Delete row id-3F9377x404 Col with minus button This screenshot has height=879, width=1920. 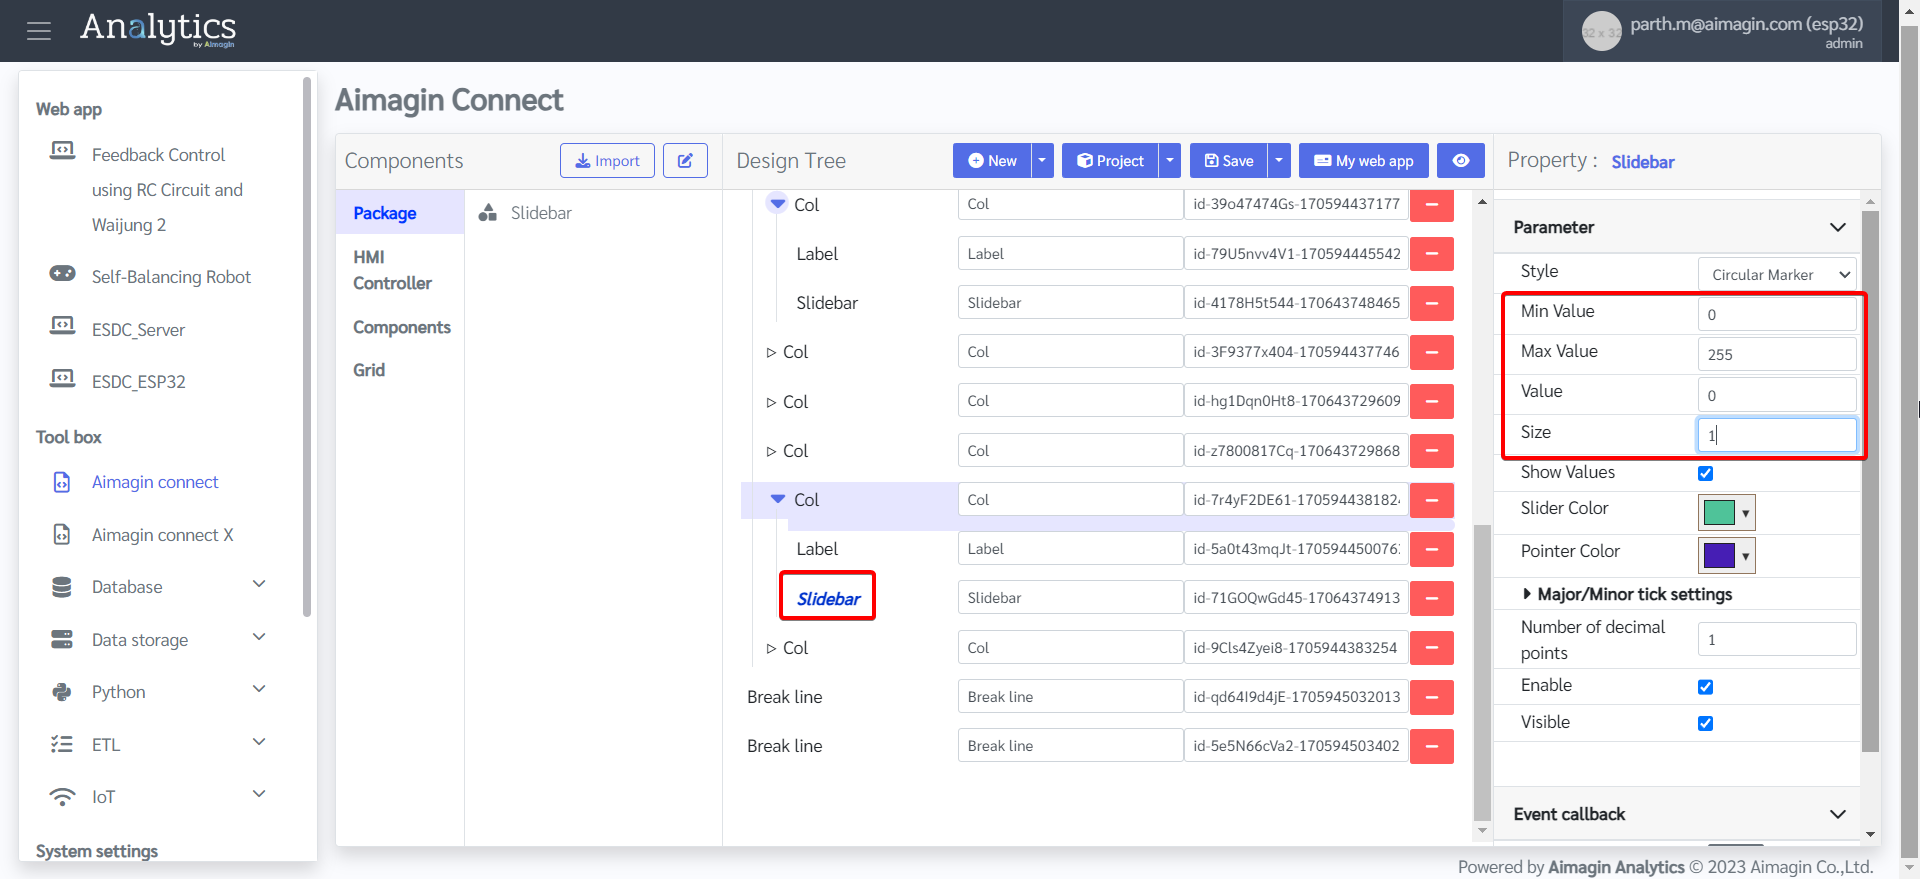[1432, 352]
